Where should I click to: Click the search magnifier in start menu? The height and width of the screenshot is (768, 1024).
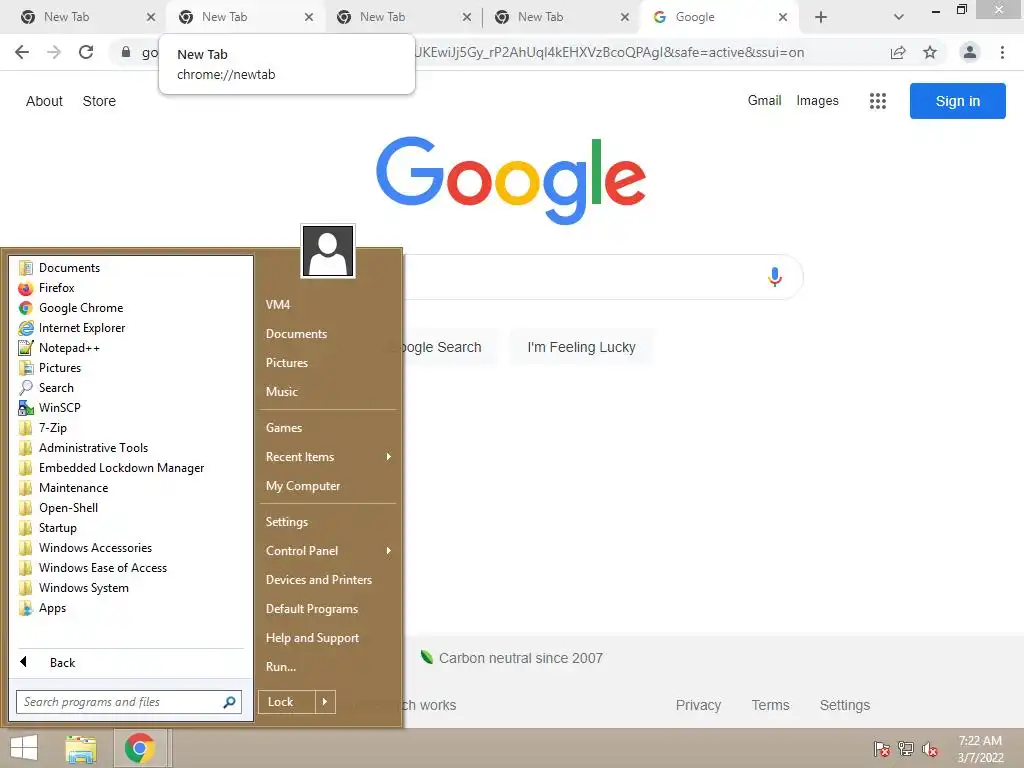tap(229, 702)
